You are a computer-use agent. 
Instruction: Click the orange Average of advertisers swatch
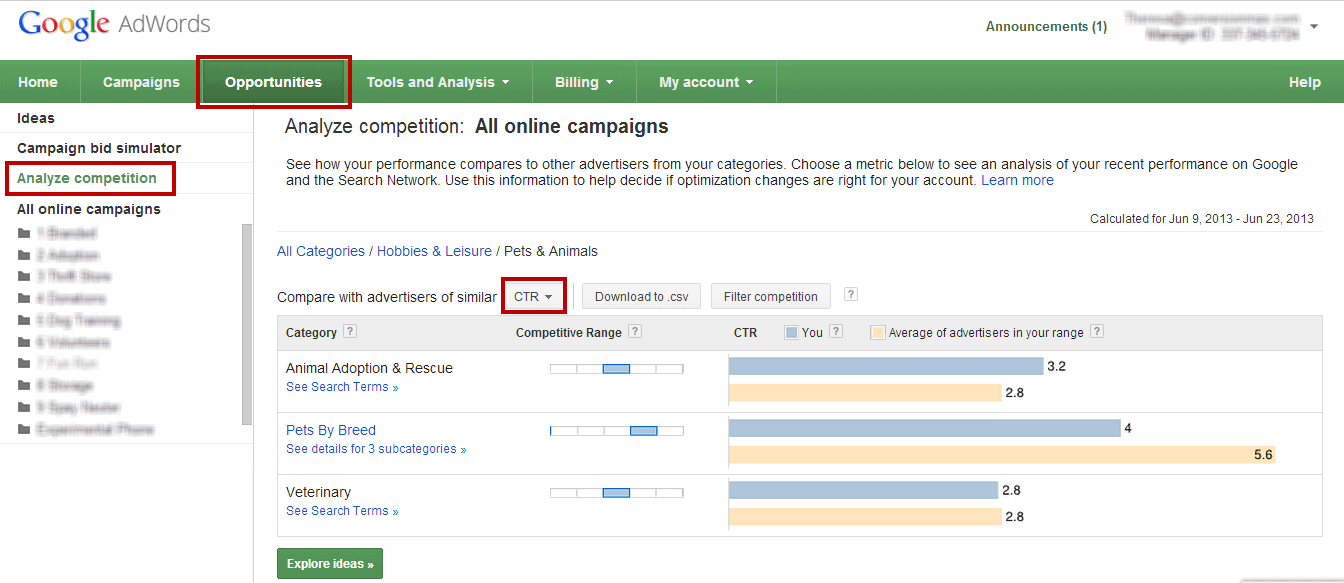point(878,332)
